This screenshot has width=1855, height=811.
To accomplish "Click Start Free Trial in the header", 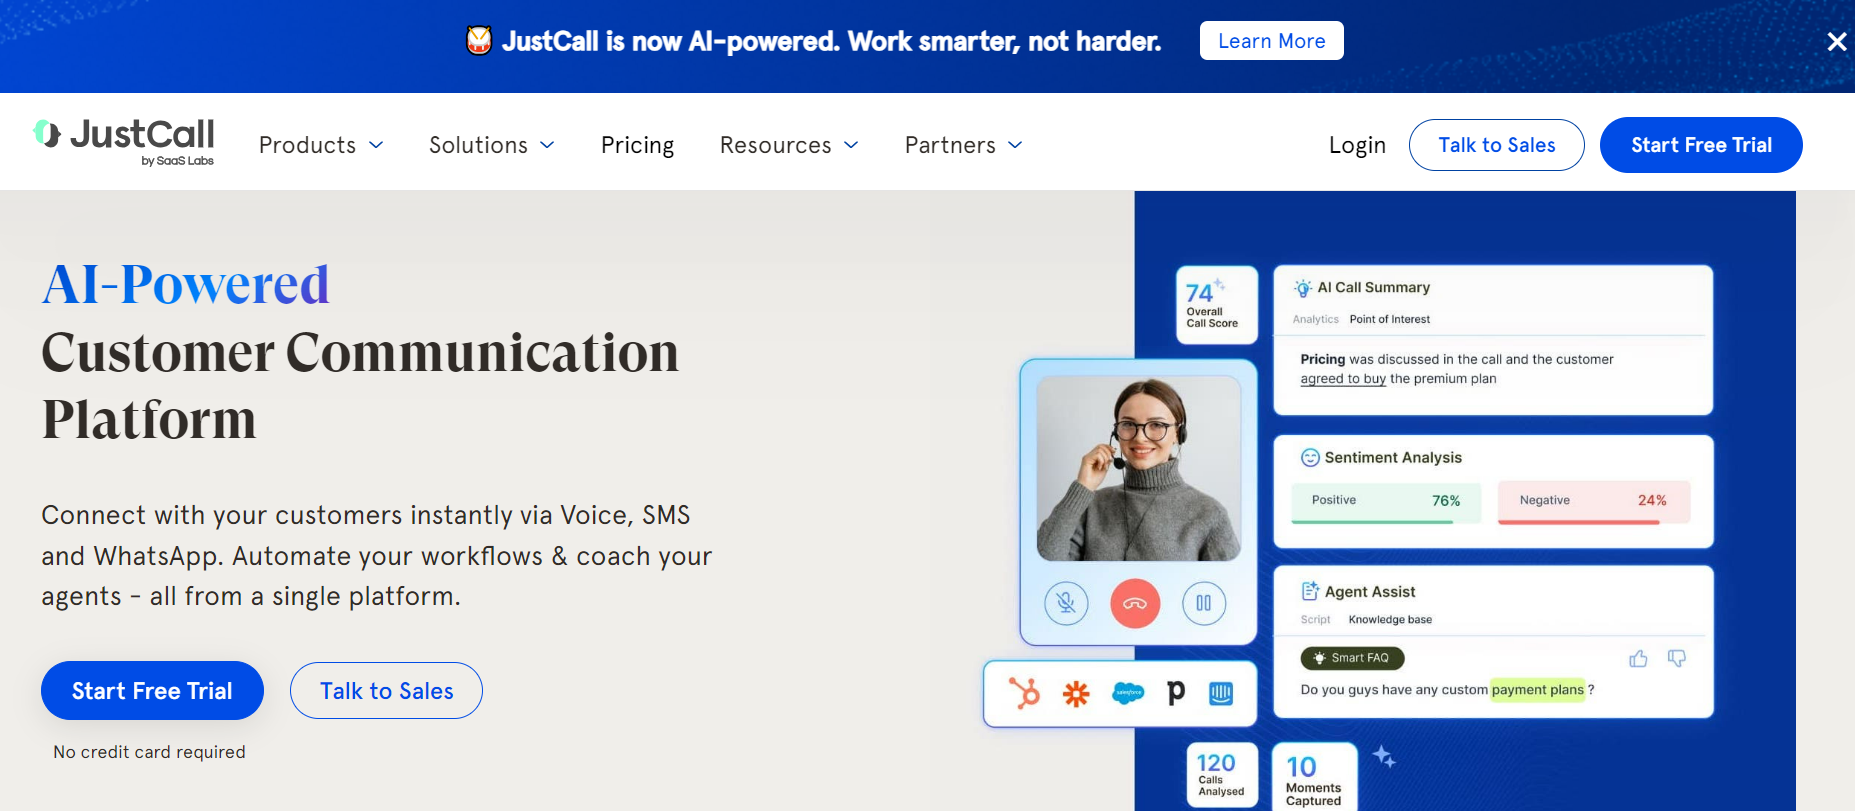I will coord(1701,145).
